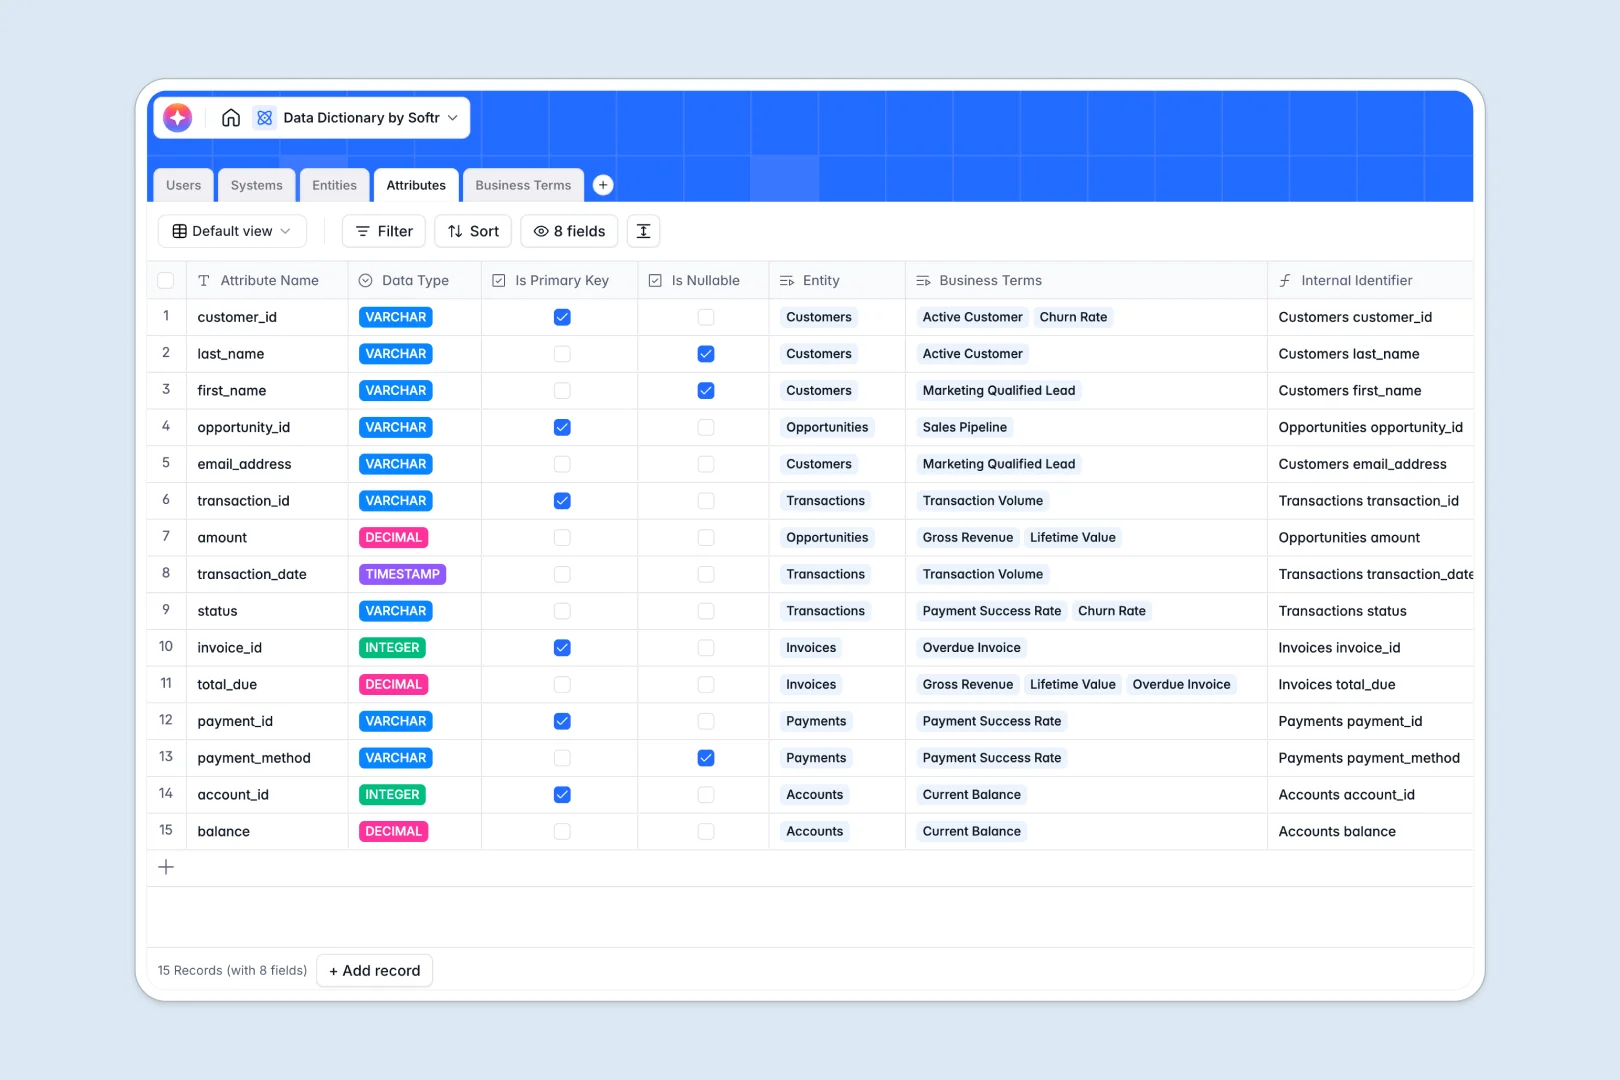
Task: Select Payments payment_method identifier cell
Action: pos(1370,758)
